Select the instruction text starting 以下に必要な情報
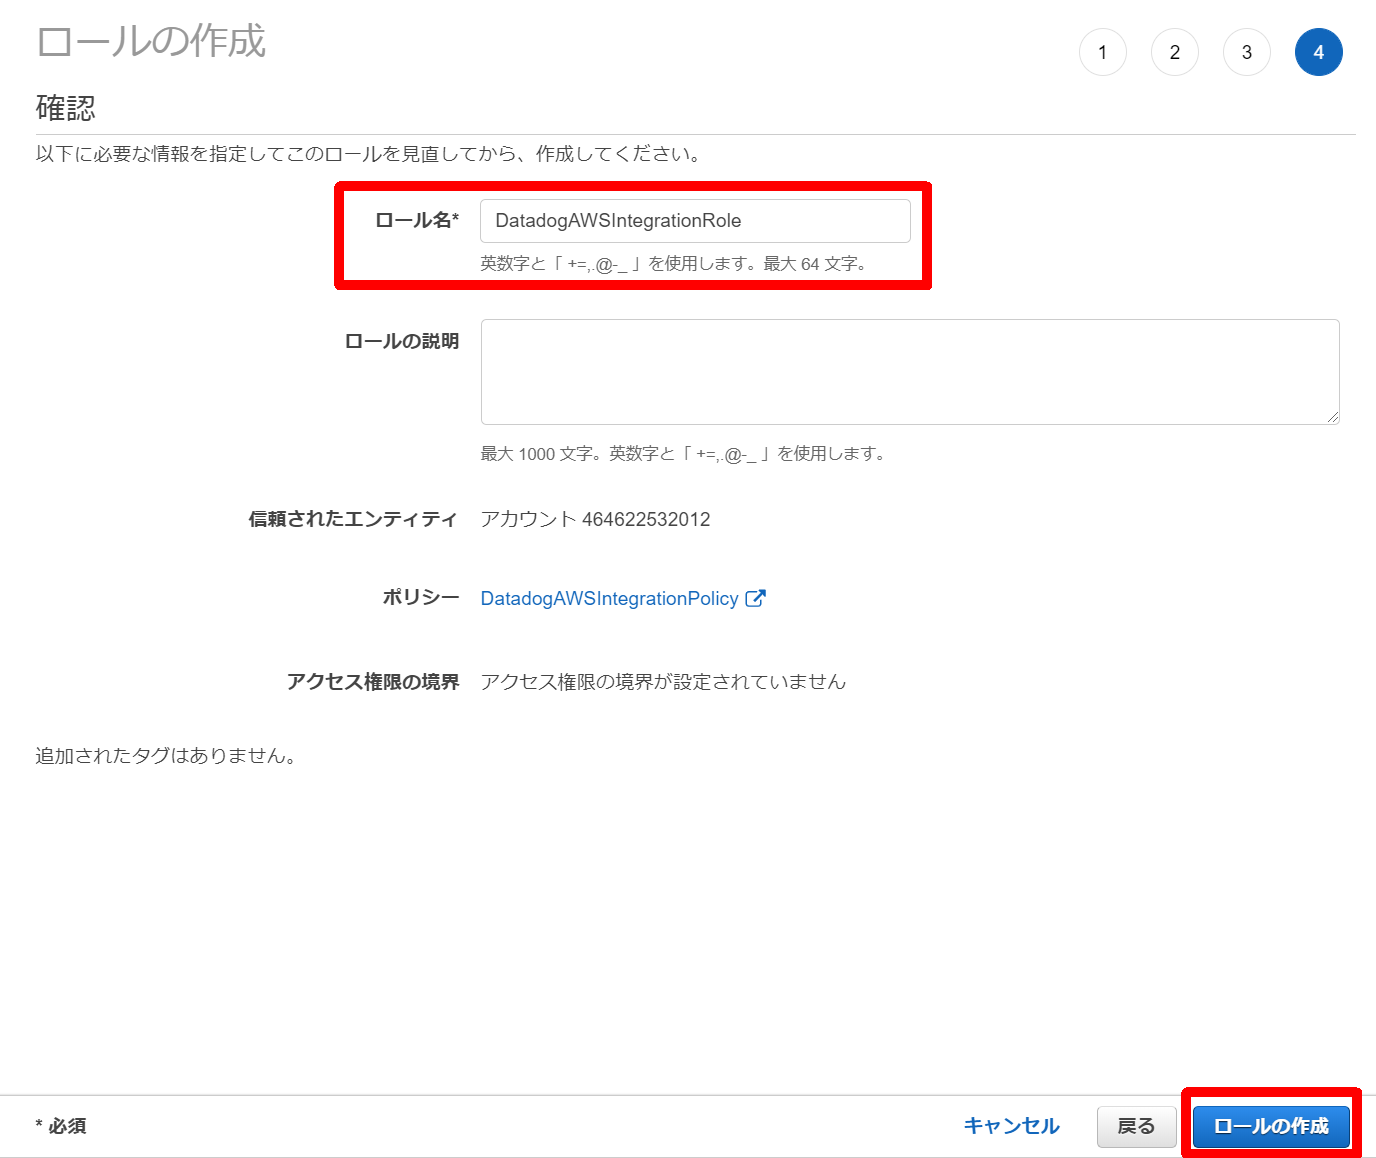The height and width of the screenshot is (1158, 1376). point(370,154)
